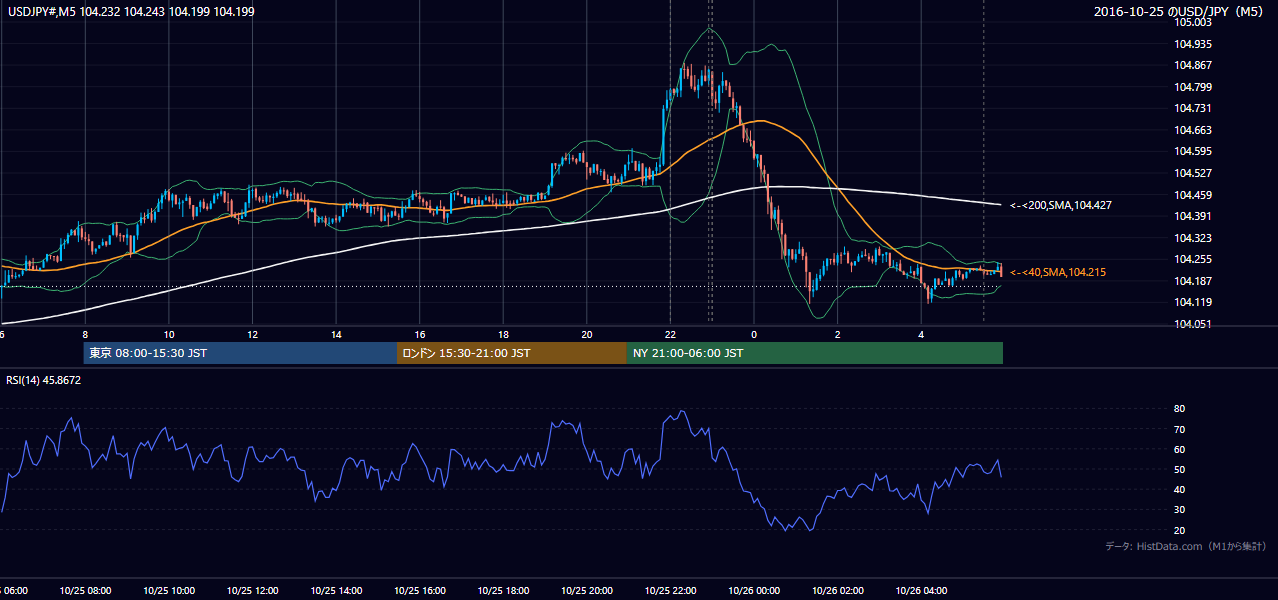Click the 10/25 22:00 date label
The height and width of the screenshot is (600, 1278).
[671, 591]
